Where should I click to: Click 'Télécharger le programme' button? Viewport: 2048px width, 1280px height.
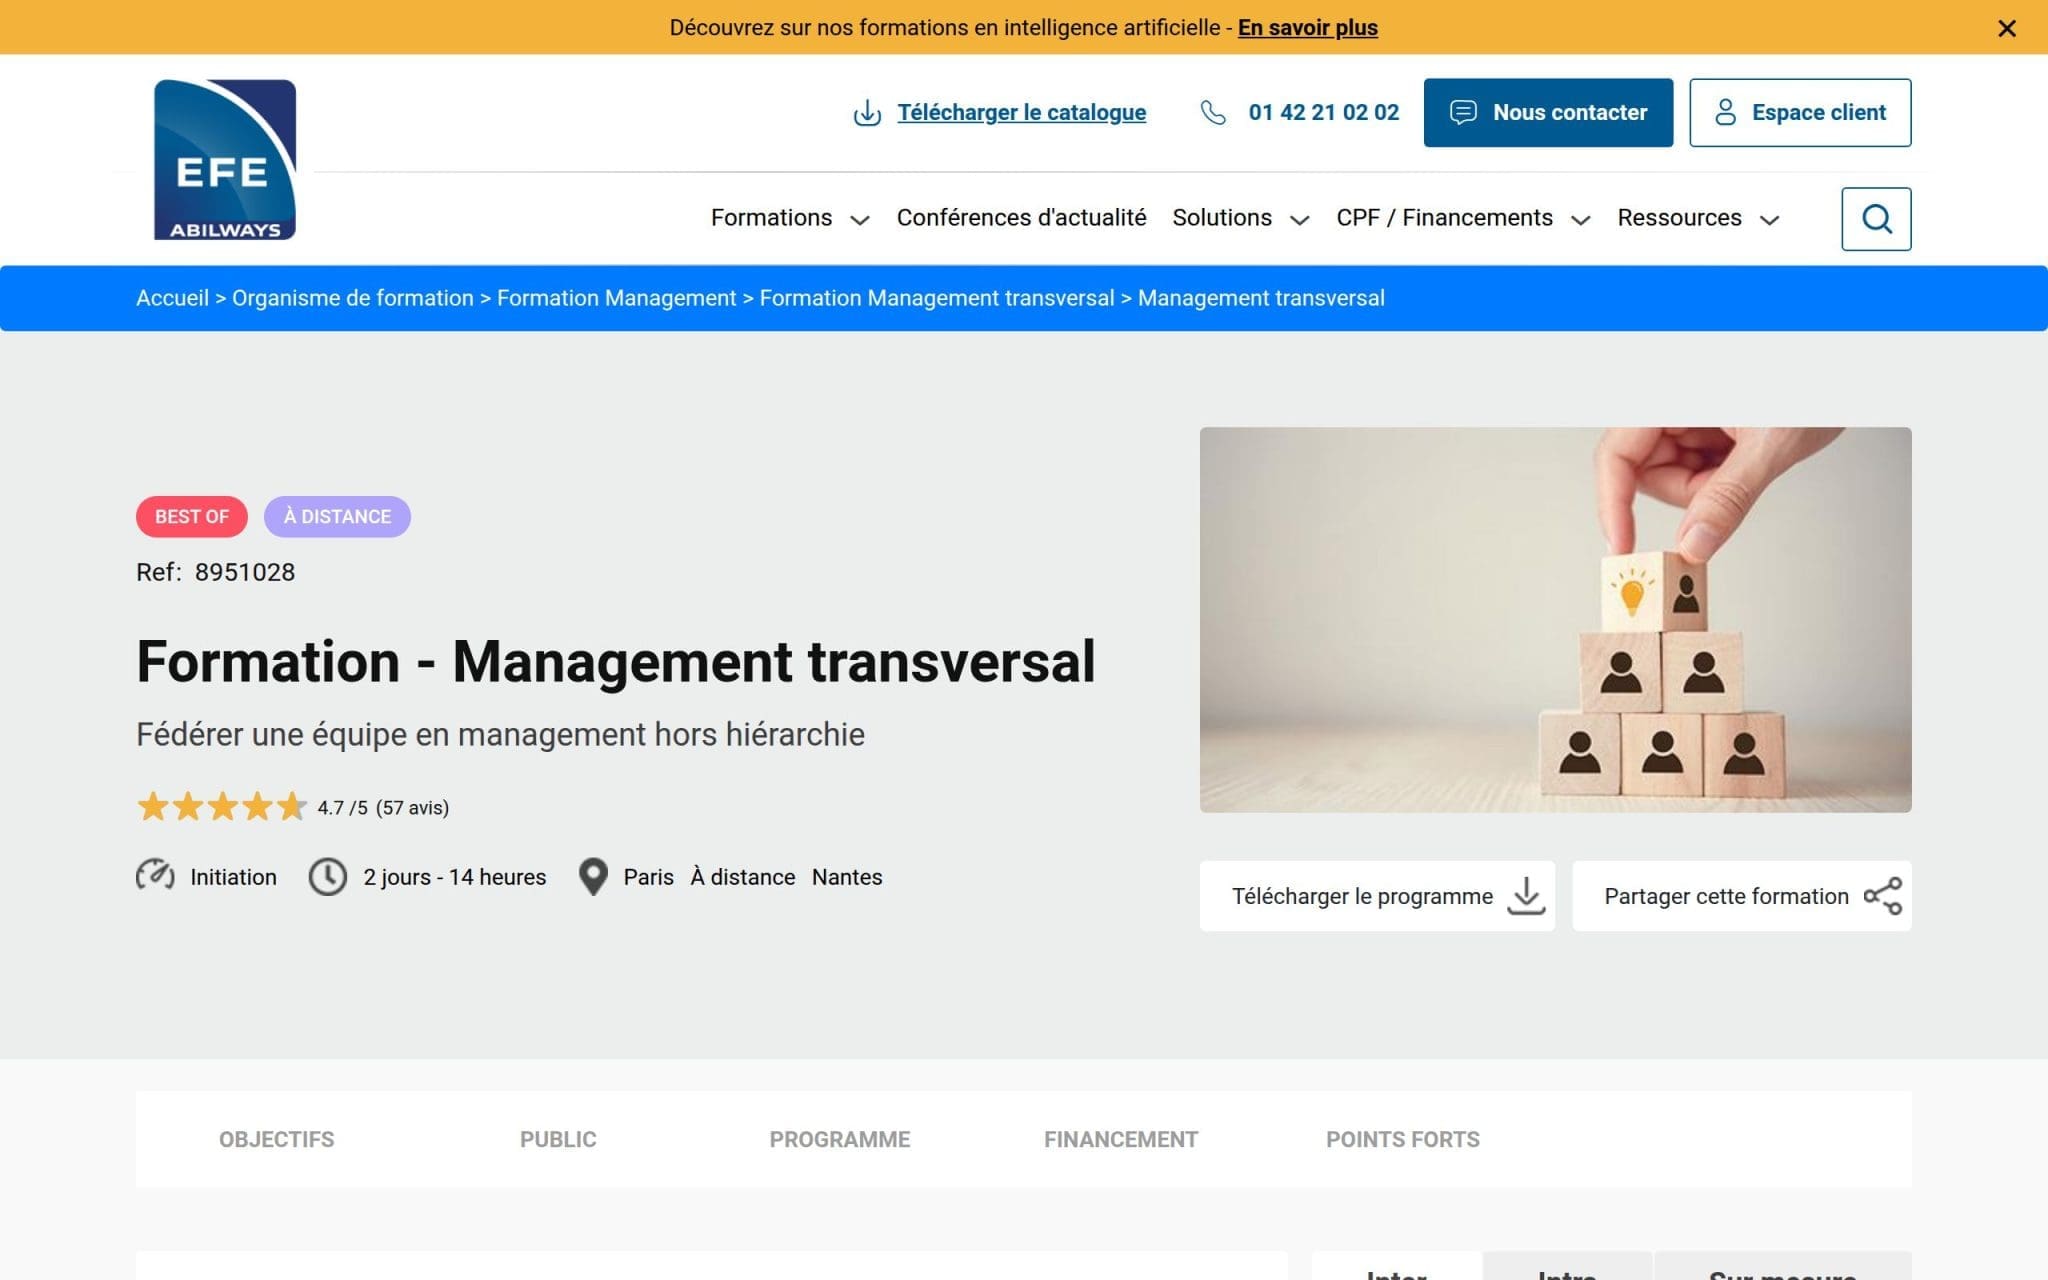pyautogui.click(x=1377, y=896)
